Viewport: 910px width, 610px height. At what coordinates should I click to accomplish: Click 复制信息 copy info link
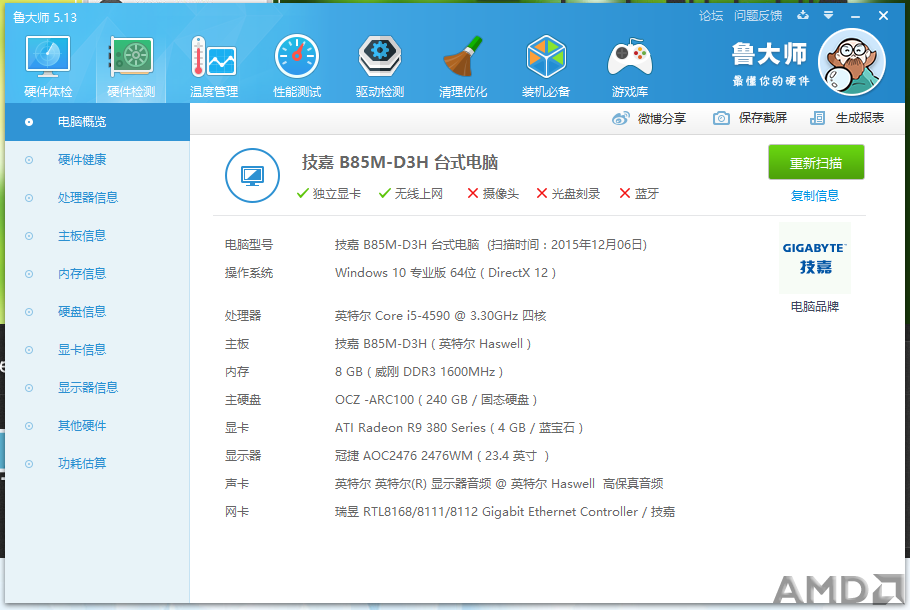point(815,196)
